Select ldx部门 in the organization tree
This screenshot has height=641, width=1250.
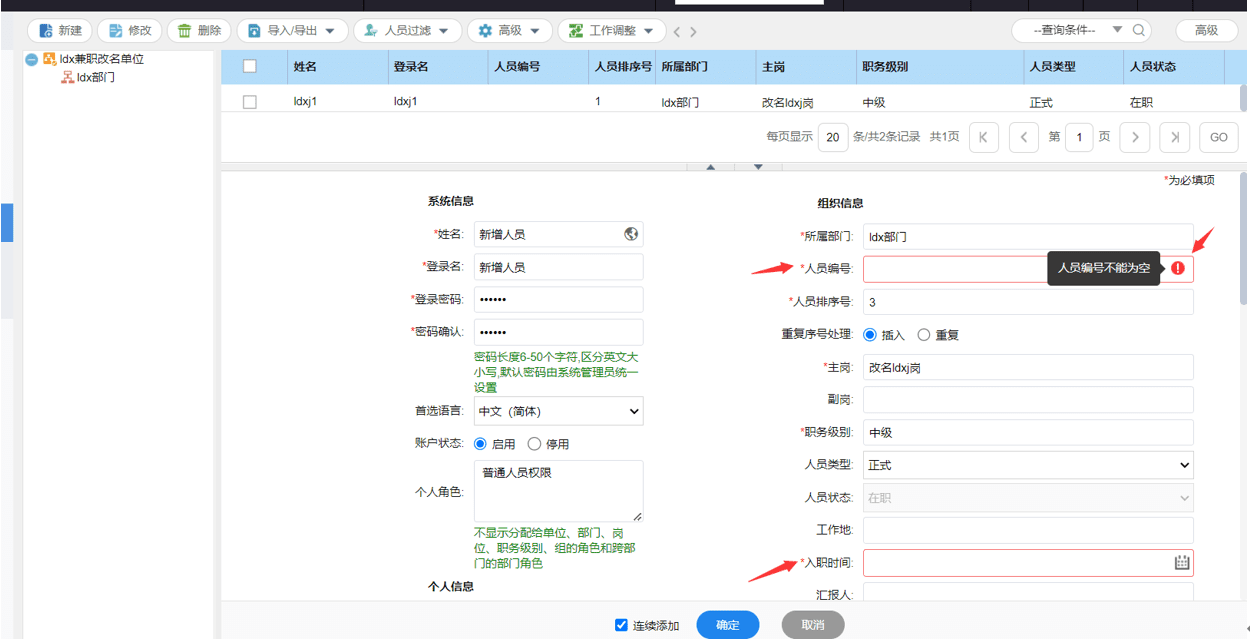pyautogui.click(x=96, y=77)
